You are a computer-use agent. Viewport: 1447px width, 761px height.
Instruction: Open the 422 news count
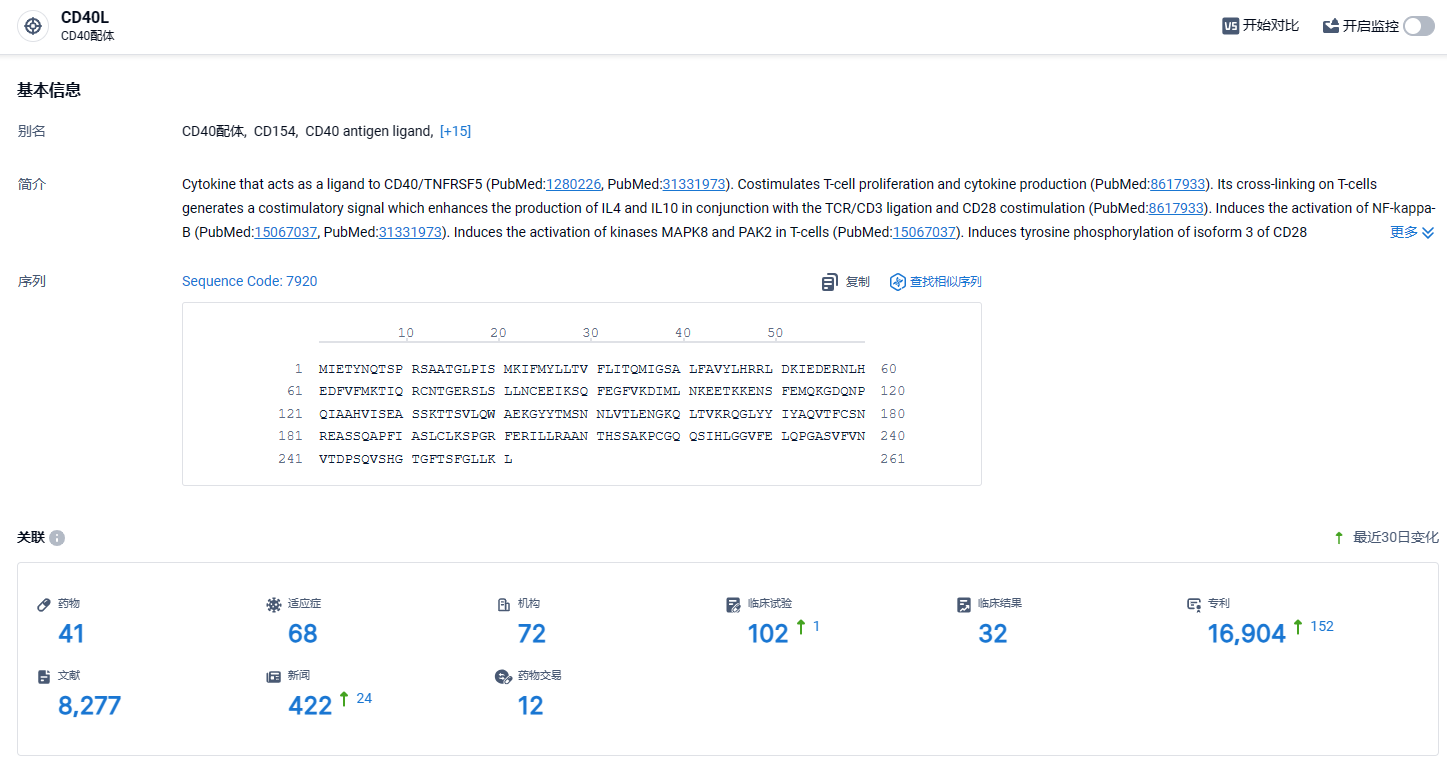coord(310,705)
